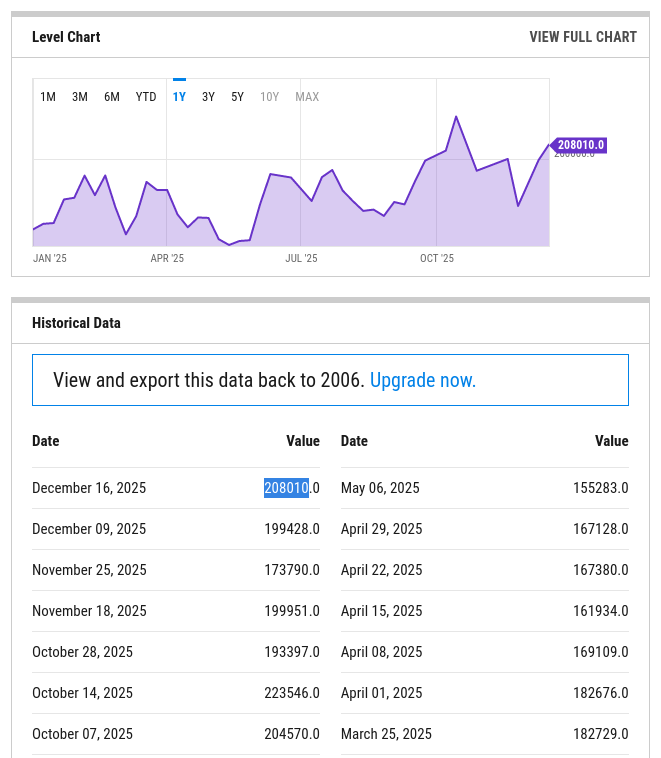Select the 5Y chart range

click(x=237, y=97)
